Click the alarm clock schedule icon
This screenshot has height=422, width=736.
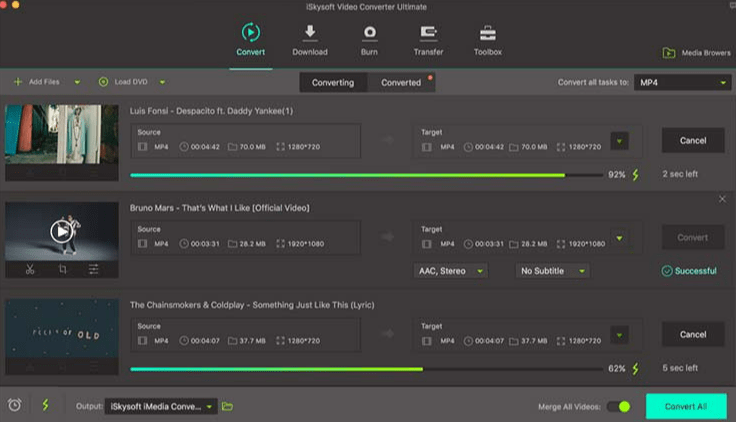(x=15, y=405)
